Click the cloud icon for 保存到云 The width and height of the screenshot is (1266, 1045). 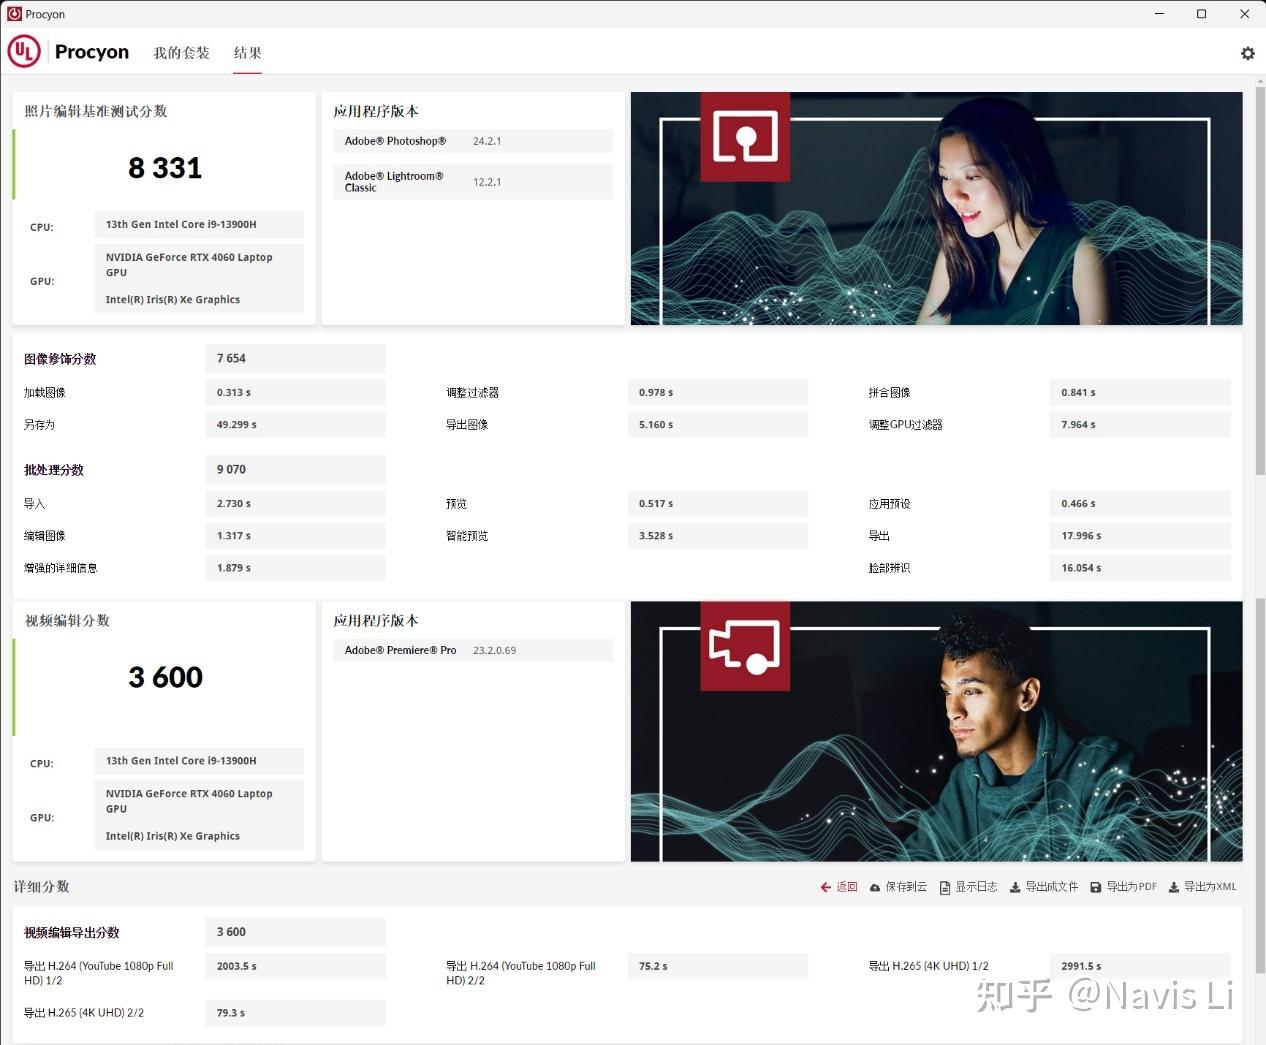click(x=875, y=887)
